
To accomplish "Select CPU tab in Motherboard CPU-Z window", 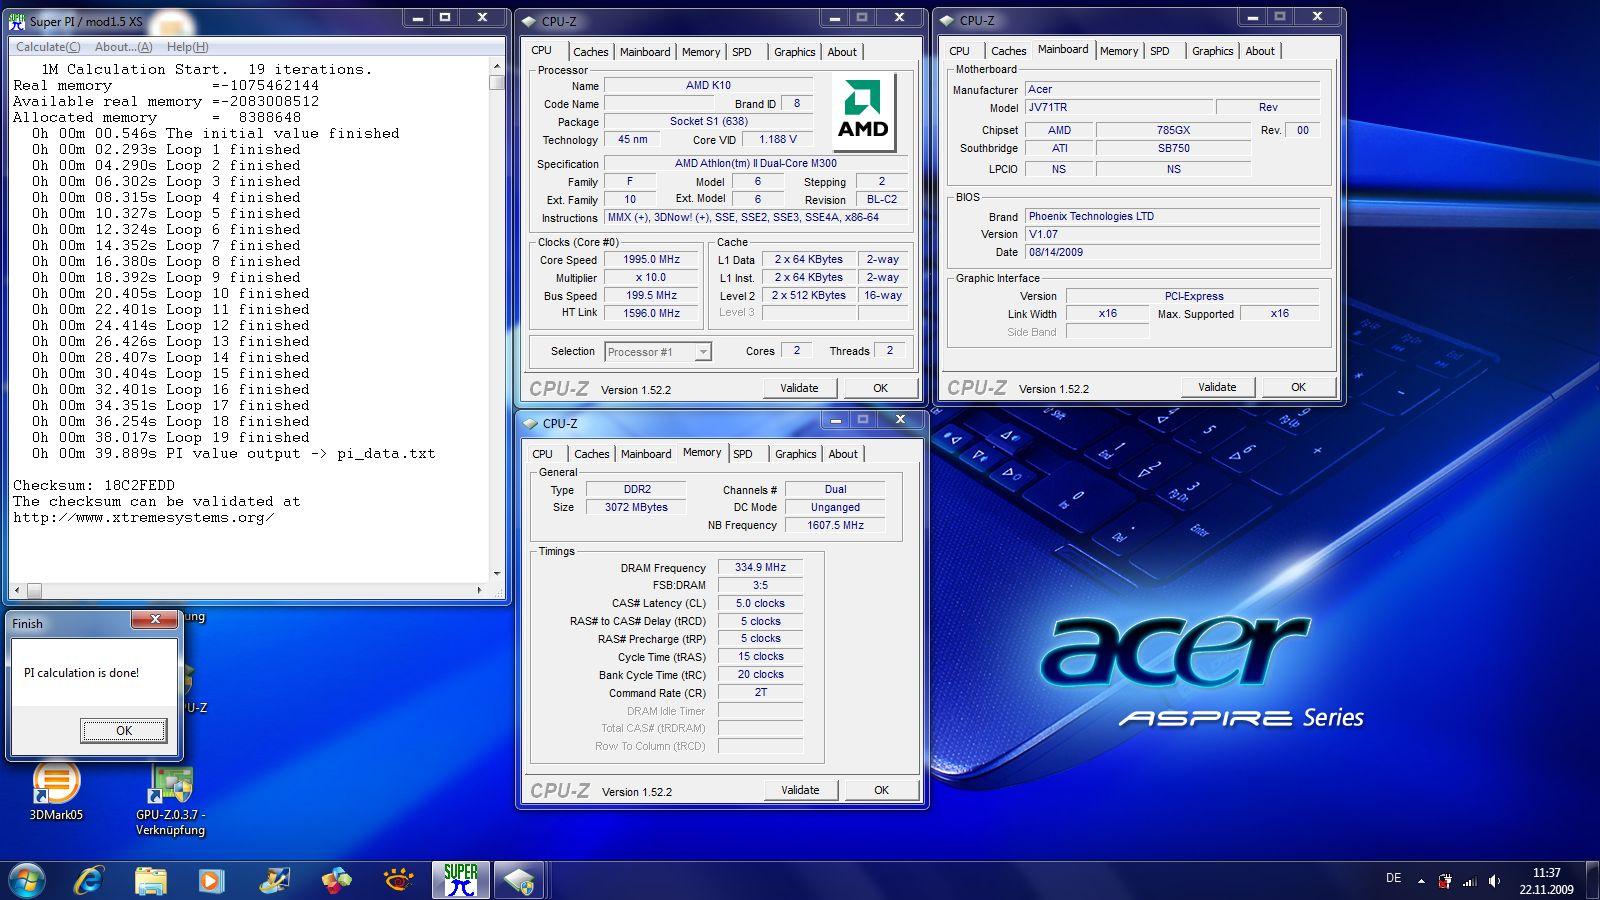I will [x=960, y=51].
